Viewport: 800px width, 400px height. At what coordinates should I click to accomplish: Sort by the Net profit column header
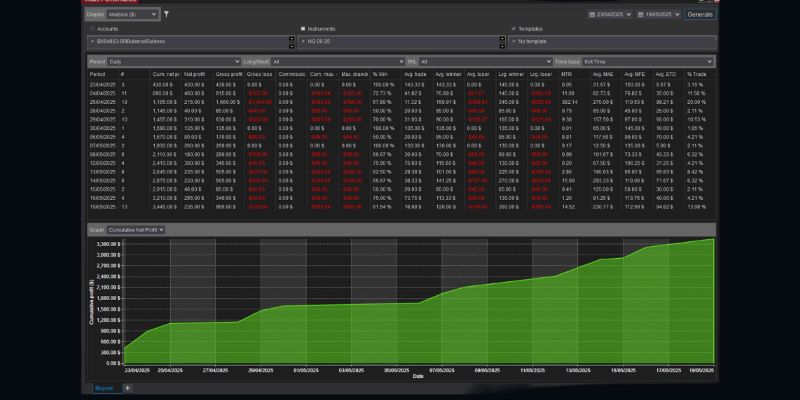(197, 74)
